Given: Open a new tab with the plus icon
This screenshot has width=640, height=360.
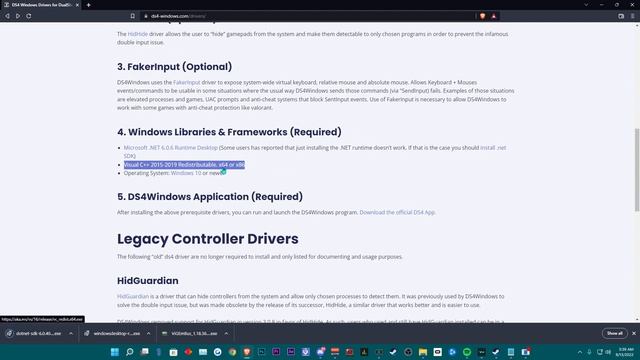Looking at the screenshot, I should 89,5.
